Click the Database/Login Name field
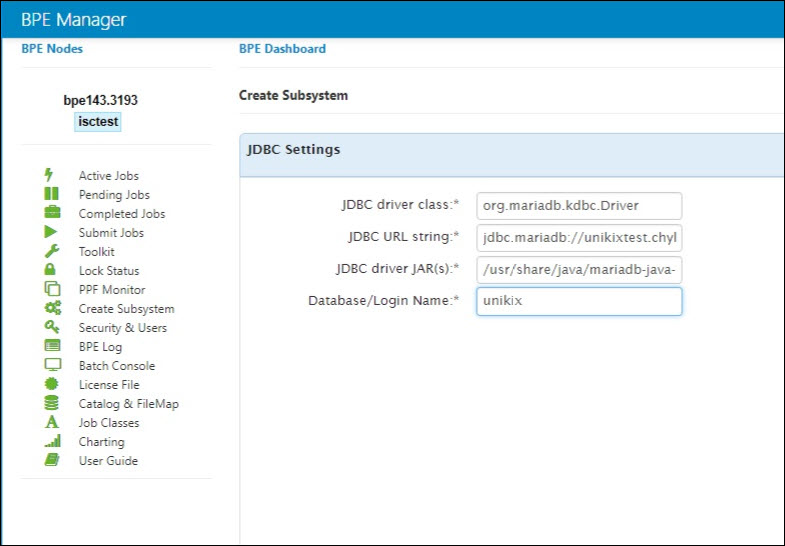This screenshot has width=785, height=546. (579, 301)
